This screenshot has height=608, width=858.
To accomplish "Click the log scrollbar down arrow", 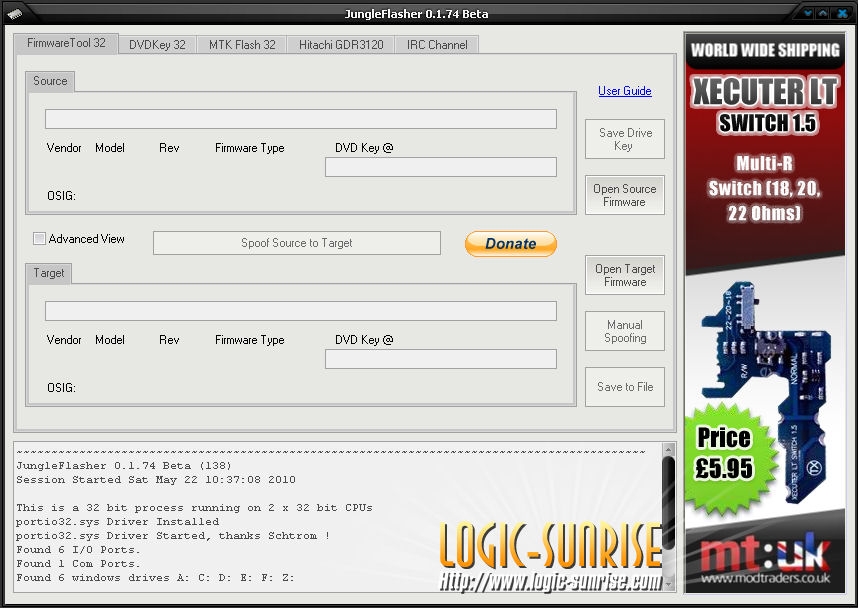I will 668,584.
